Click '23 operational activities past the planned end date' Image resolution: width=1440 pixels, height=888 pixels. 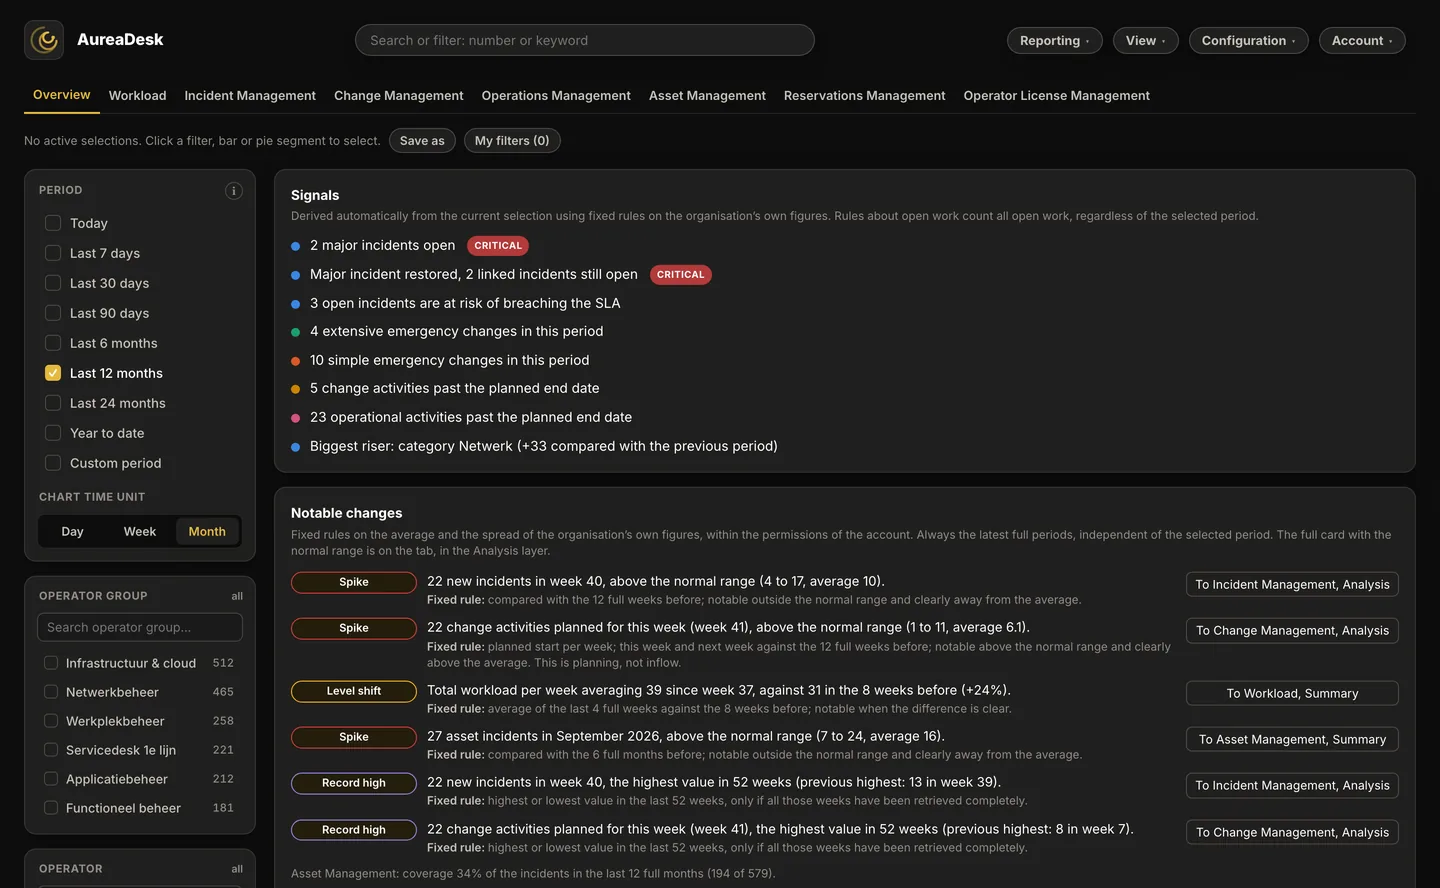pyautogui.click(x=471, y=417)
